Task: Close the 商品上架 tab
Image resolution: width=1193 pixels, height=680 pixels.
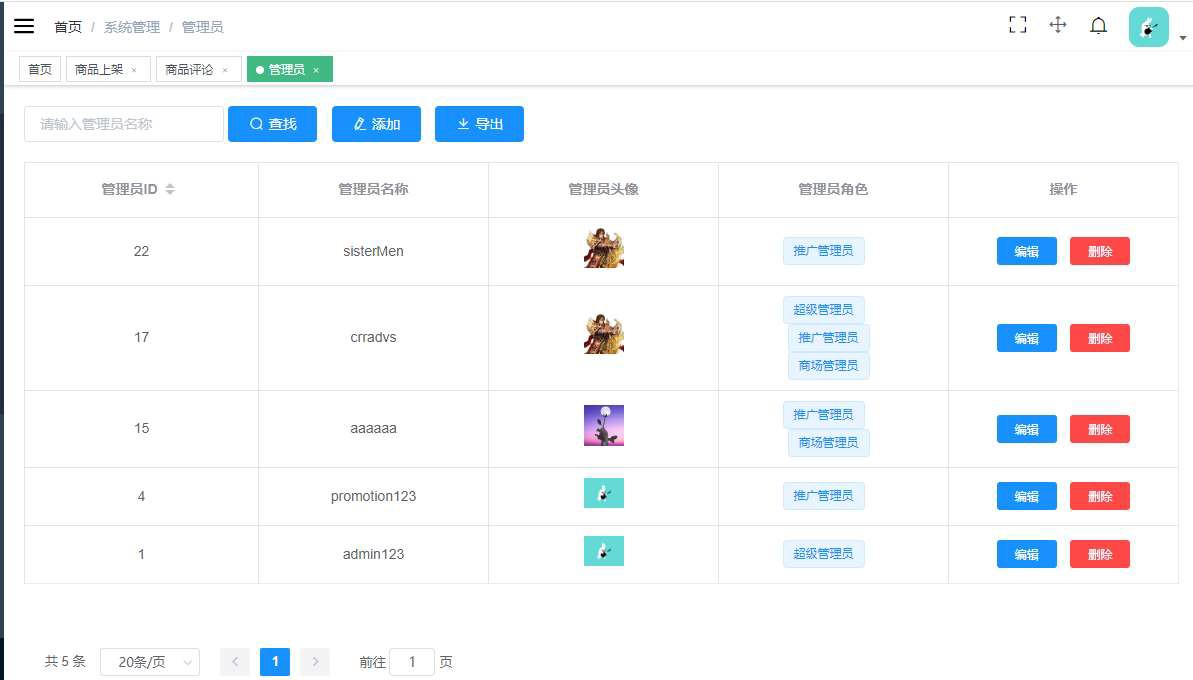Action: pyautogui.click(x=134, y=70)
